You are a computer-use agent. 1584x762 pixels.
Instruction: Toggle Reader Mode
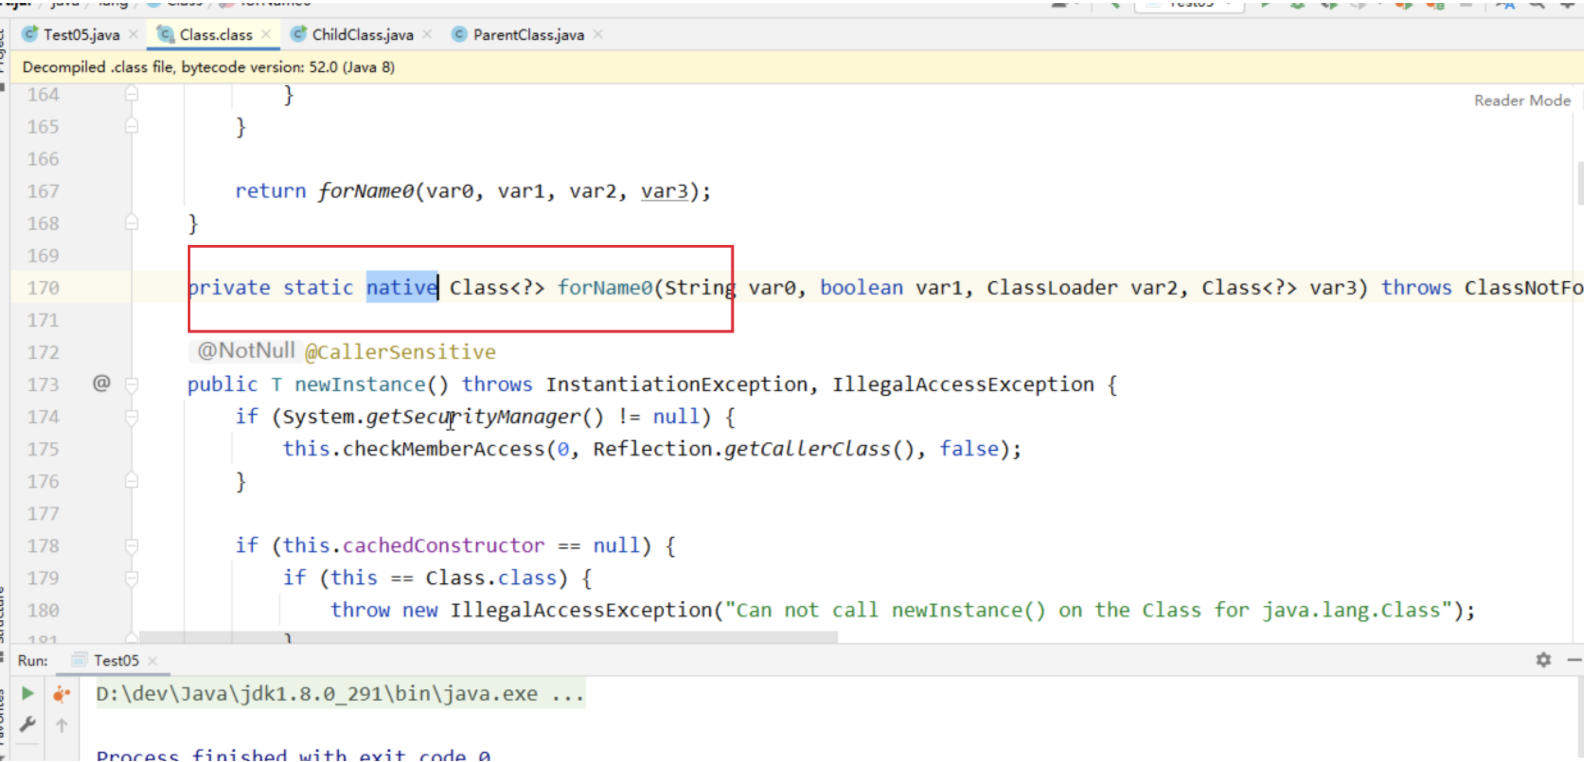[x=1522, y=100]
